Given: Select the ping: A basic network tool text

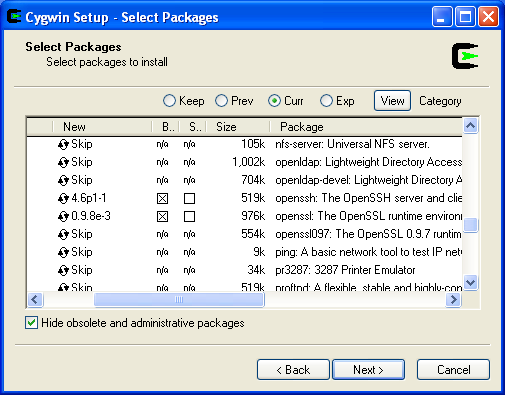Looking at the screenshot, I should [x=368, y=252].
